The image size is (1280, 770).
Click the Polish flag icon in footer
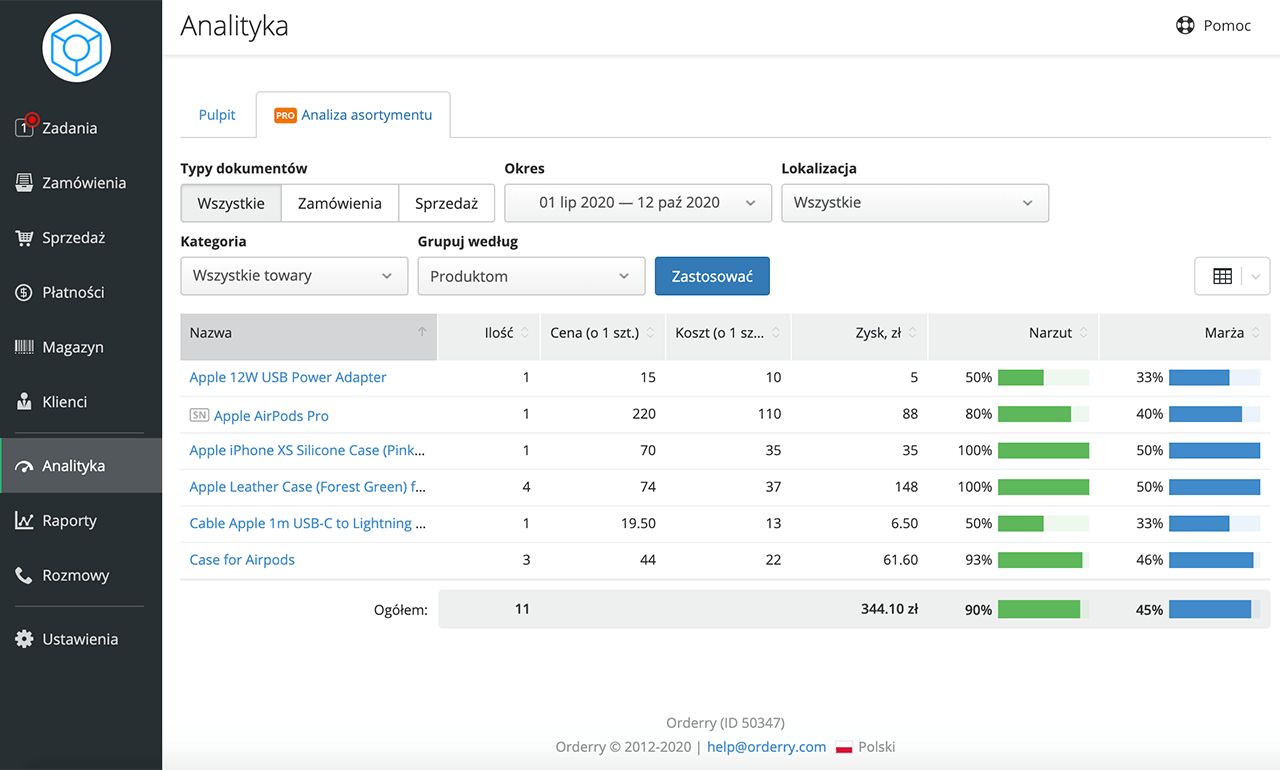[844, 747]
